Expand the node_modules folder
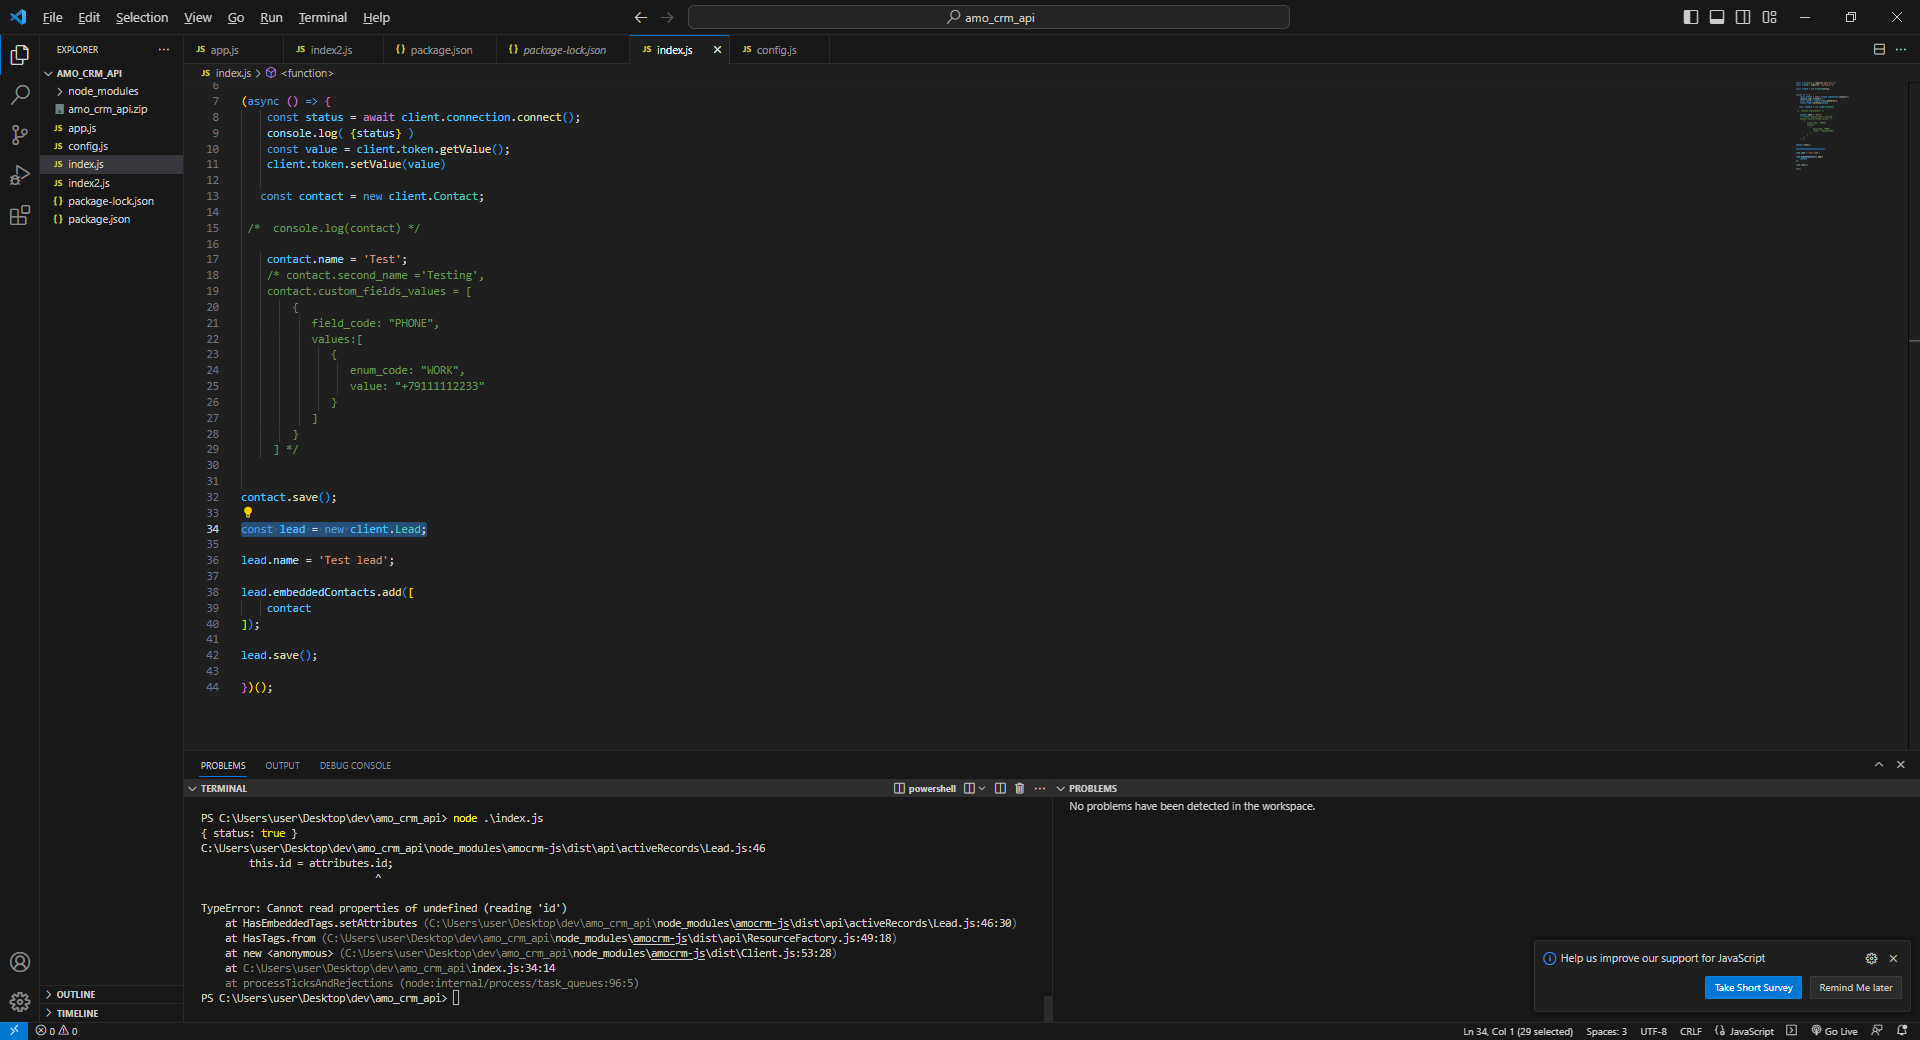 (x=60, y=90)
